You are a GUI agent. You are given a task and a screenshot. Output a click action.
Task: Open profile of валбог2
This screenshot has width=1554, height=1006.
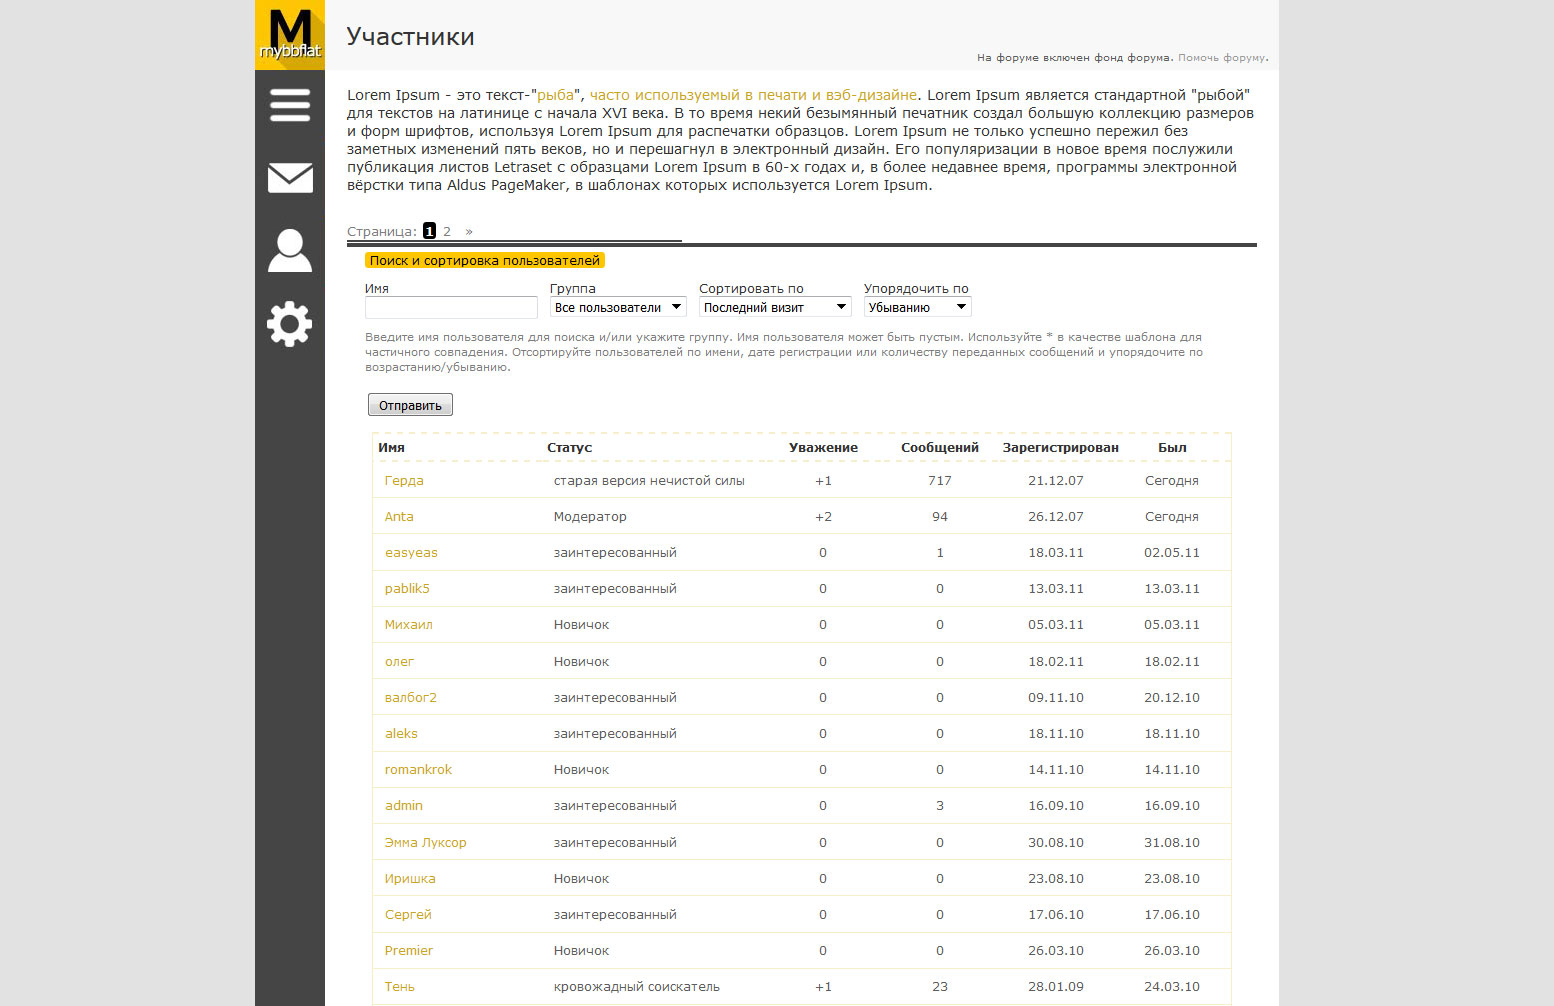pyautogui.click(x=411, y=697)
